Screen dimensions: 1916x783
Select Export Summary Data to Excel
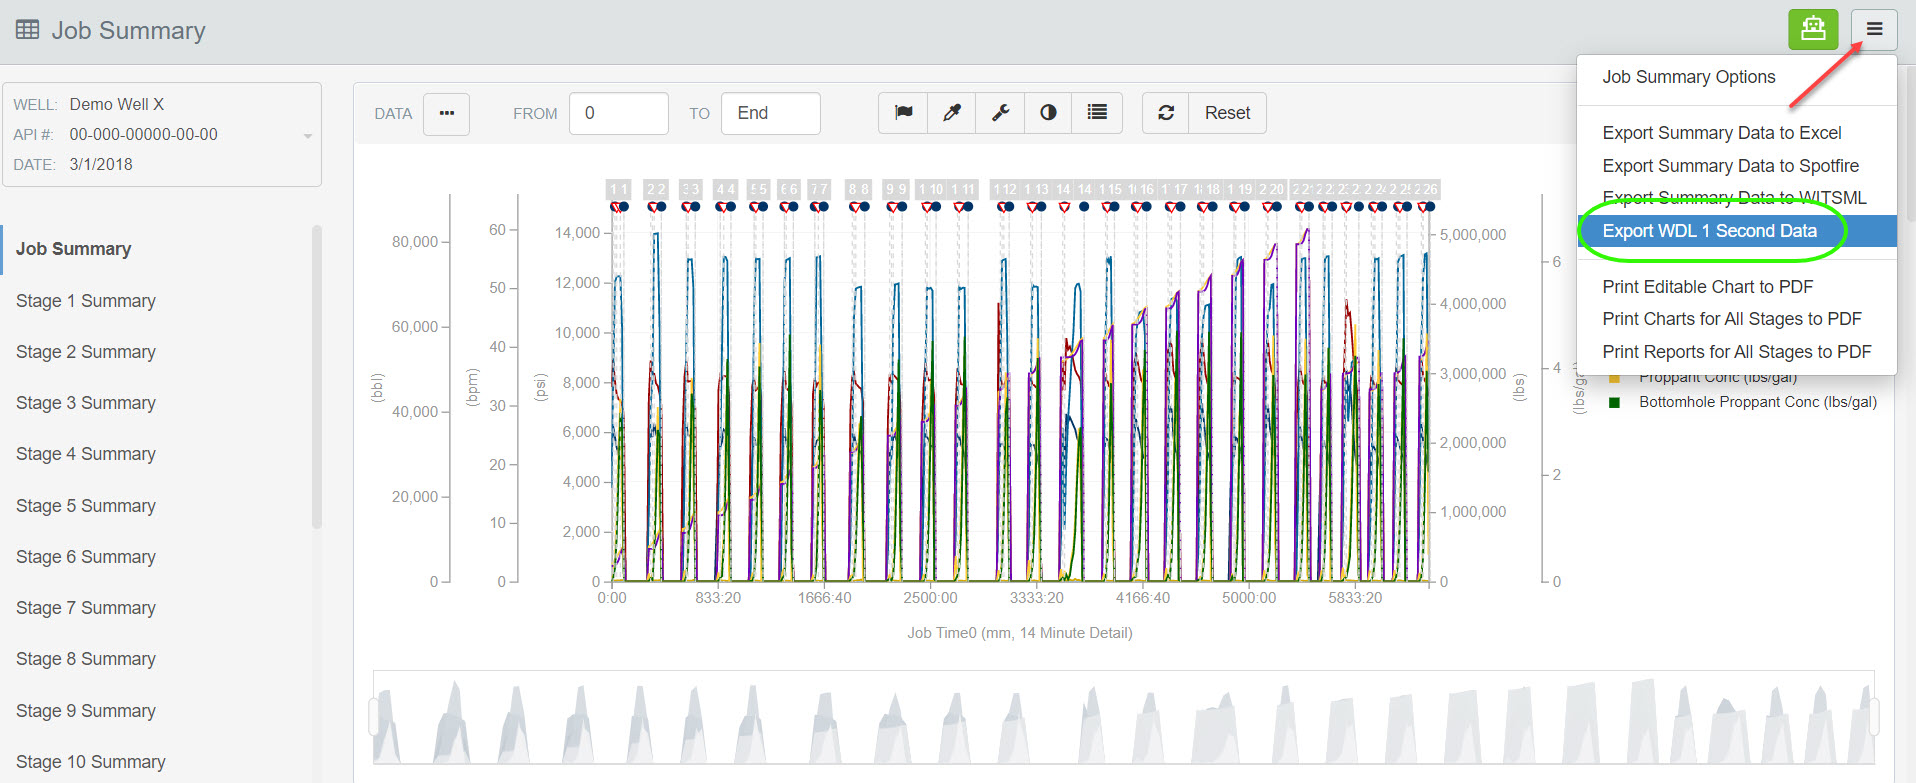click(x=1721, y=133)
